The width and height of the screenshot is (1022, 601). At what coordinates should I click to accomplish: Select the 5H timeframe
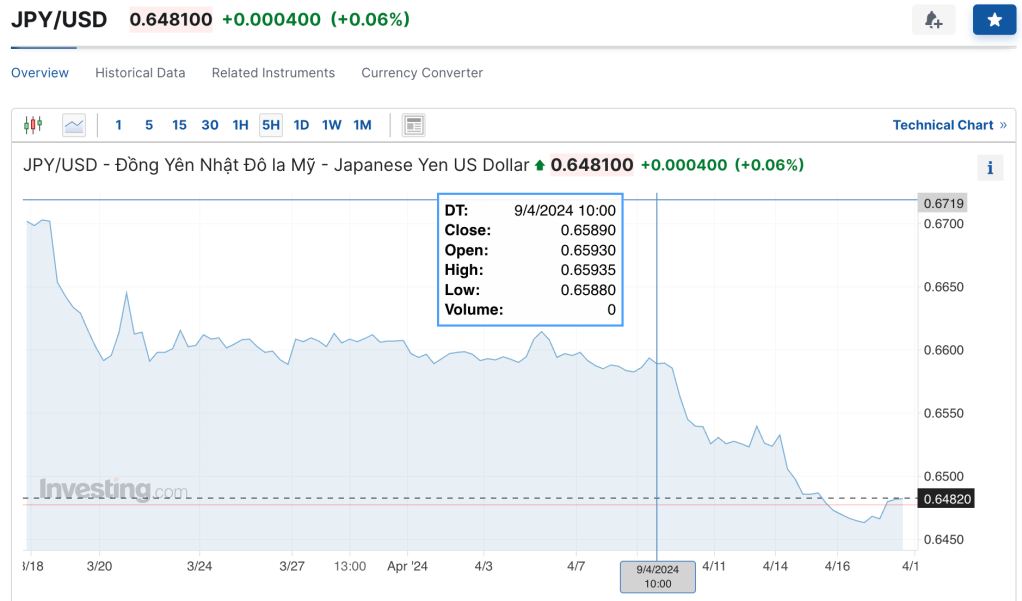270,125
